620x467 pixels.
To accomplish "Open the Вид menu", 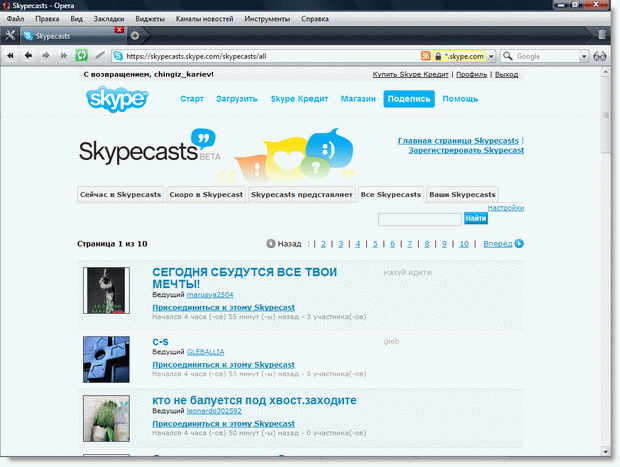I will click(76, 19).
